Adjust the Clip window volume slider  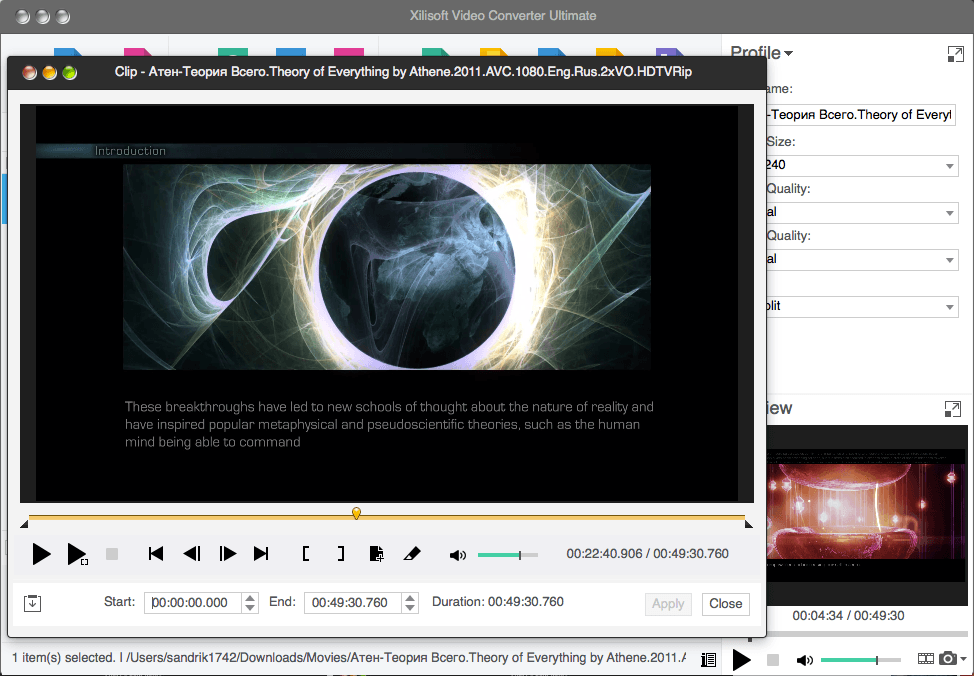pyautogui.click(x=507, y=555)
